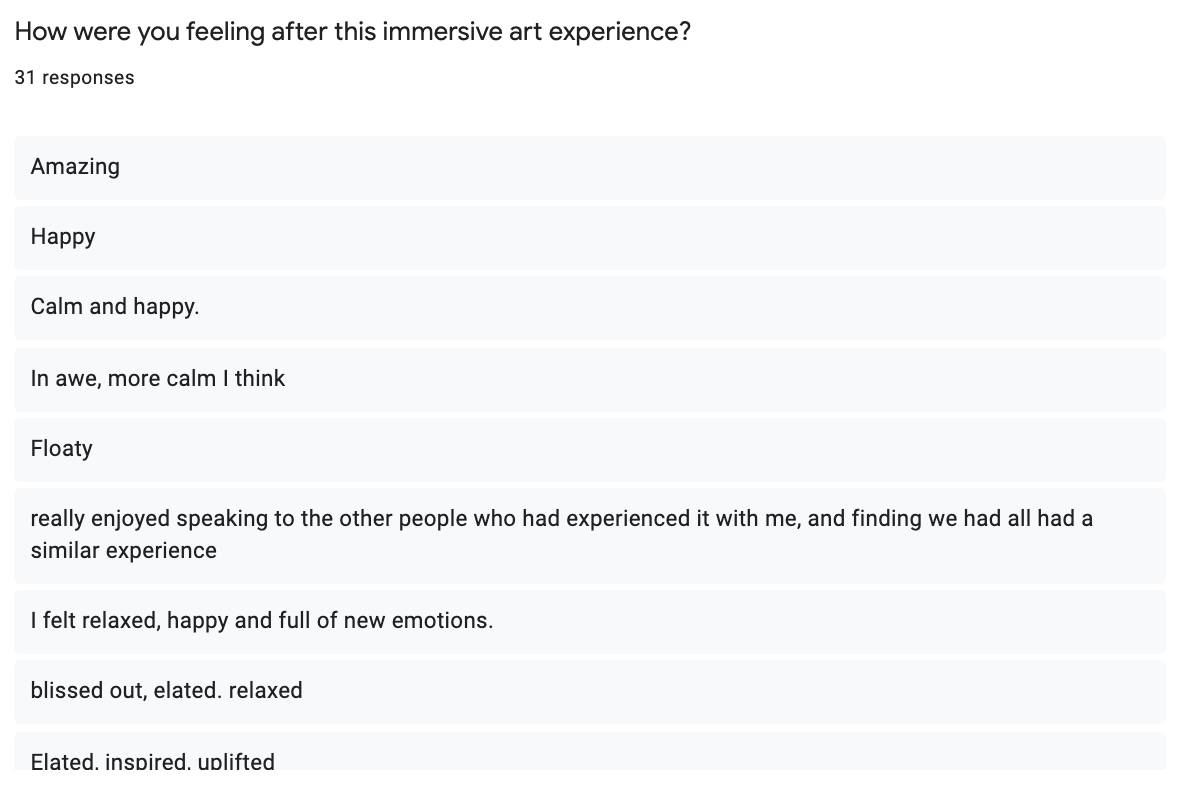Click the "In awe, more calm I think" response
The height and width of the screenshot is (798, 1182).
(x=158, y=378)
